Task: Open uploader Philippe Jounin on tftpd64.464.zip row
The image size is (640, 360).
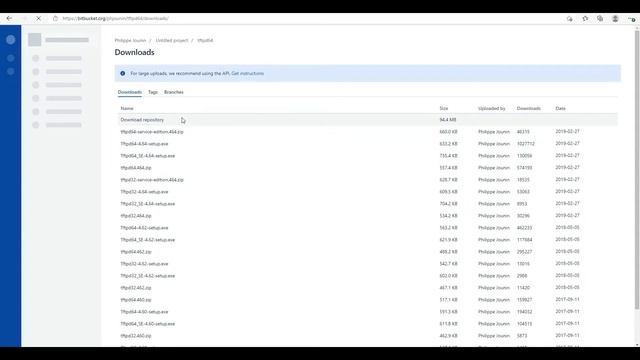Action: 494,168
